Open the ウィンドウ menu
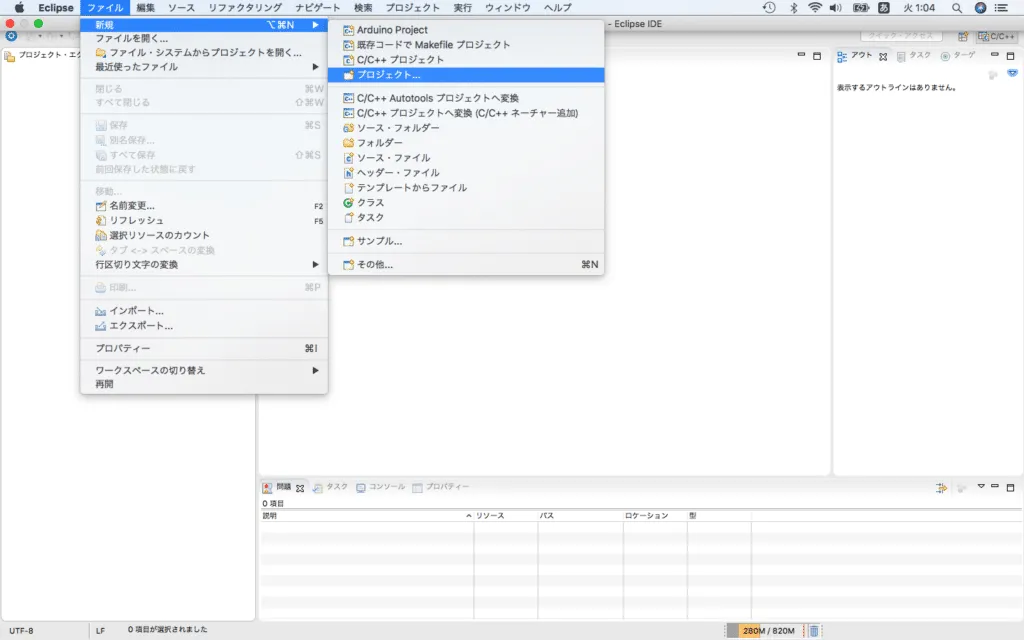This screenshot has width=1024, height=640. coord(507,8)
